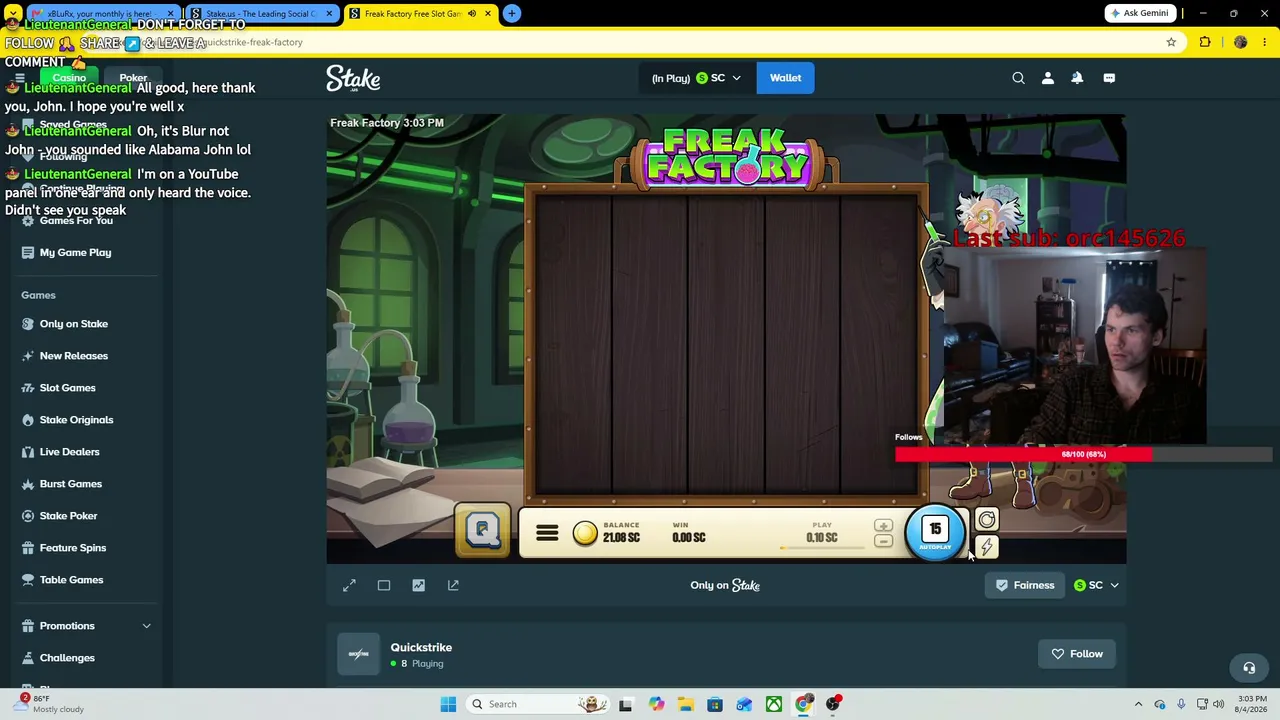Open Xbox app from taskbar
The height and width of the screenshot is (720, 1280).
point(774,704)
